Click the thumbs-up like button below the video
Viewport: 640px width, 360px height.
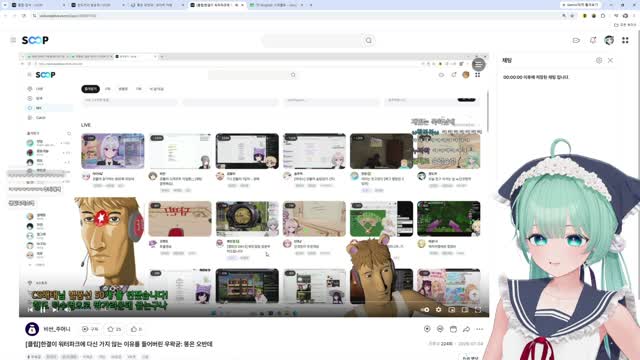(136, 329)
